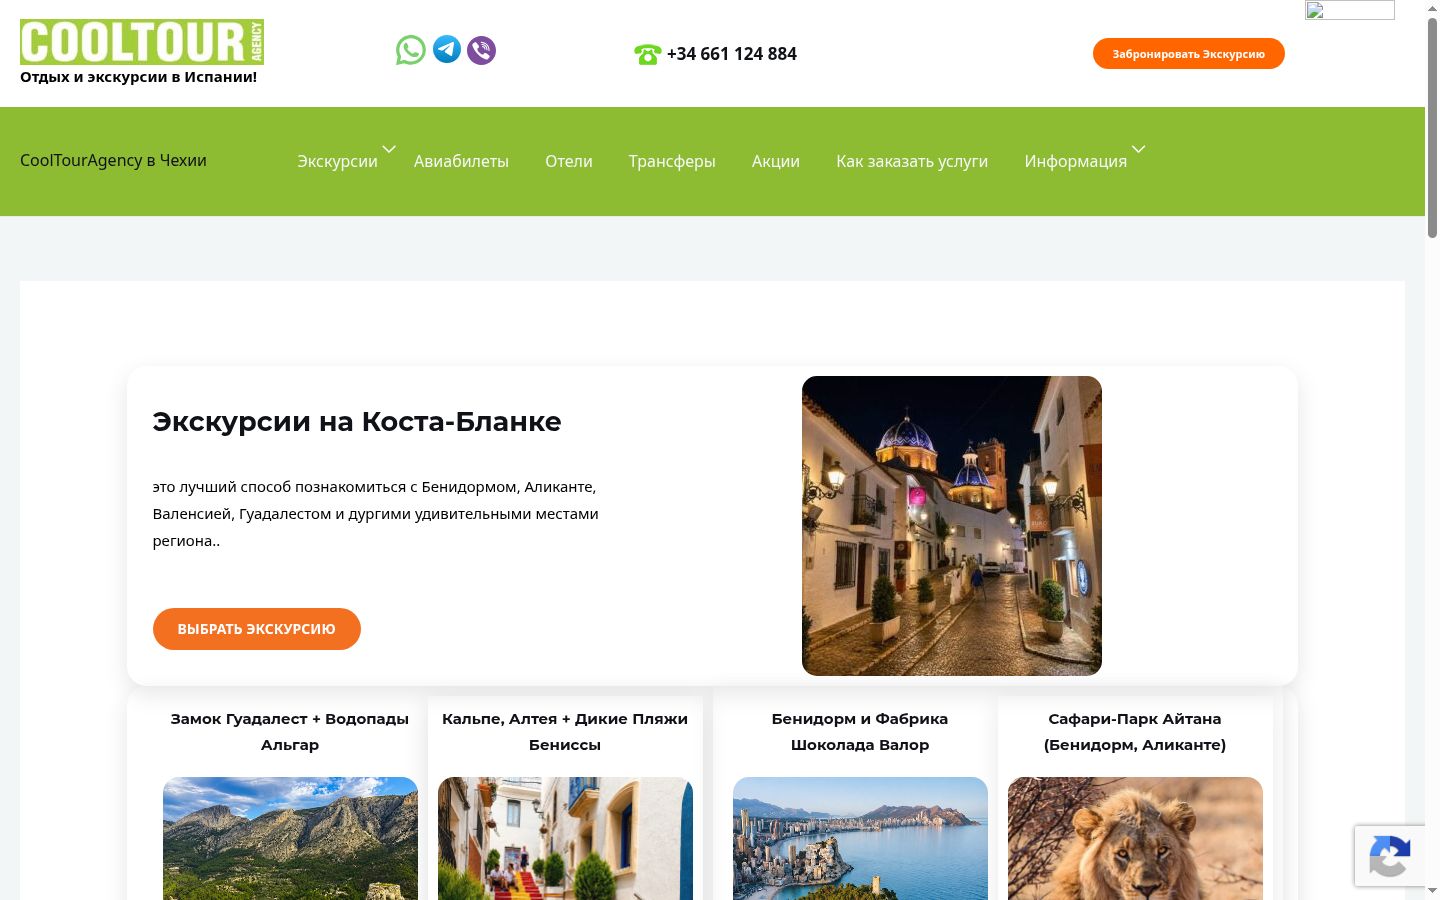
Task: Click the CoolTour Agency logo
Action: [142, 42]
